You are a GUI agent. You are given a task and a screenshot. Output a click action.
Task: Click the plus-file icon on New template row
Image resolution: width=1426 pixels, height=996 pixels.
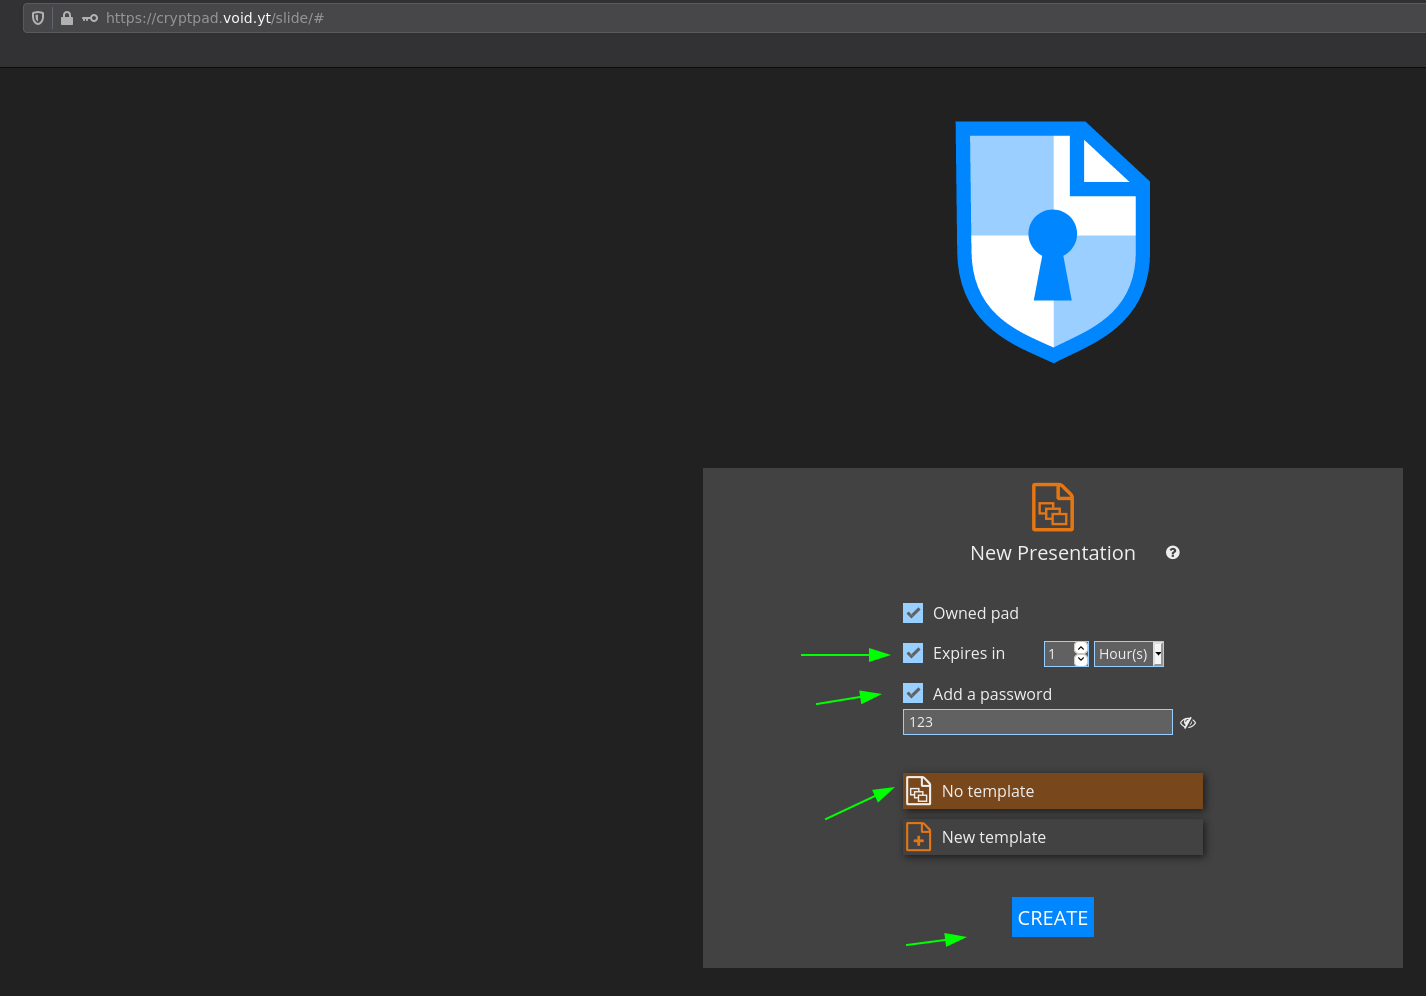pyautogui.click(x=919, y=837)
